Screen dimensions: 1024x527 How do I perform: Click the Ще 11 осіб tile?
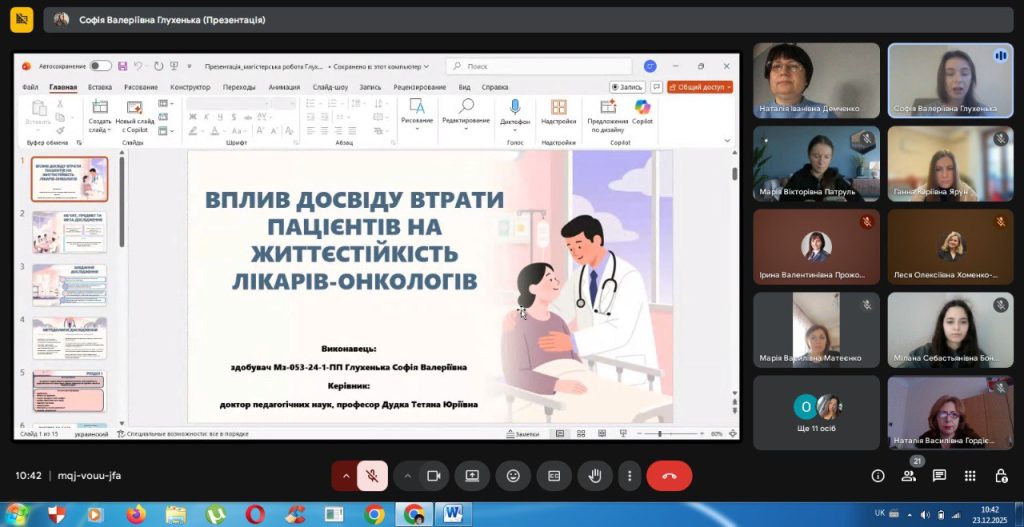tap(816, 412)
